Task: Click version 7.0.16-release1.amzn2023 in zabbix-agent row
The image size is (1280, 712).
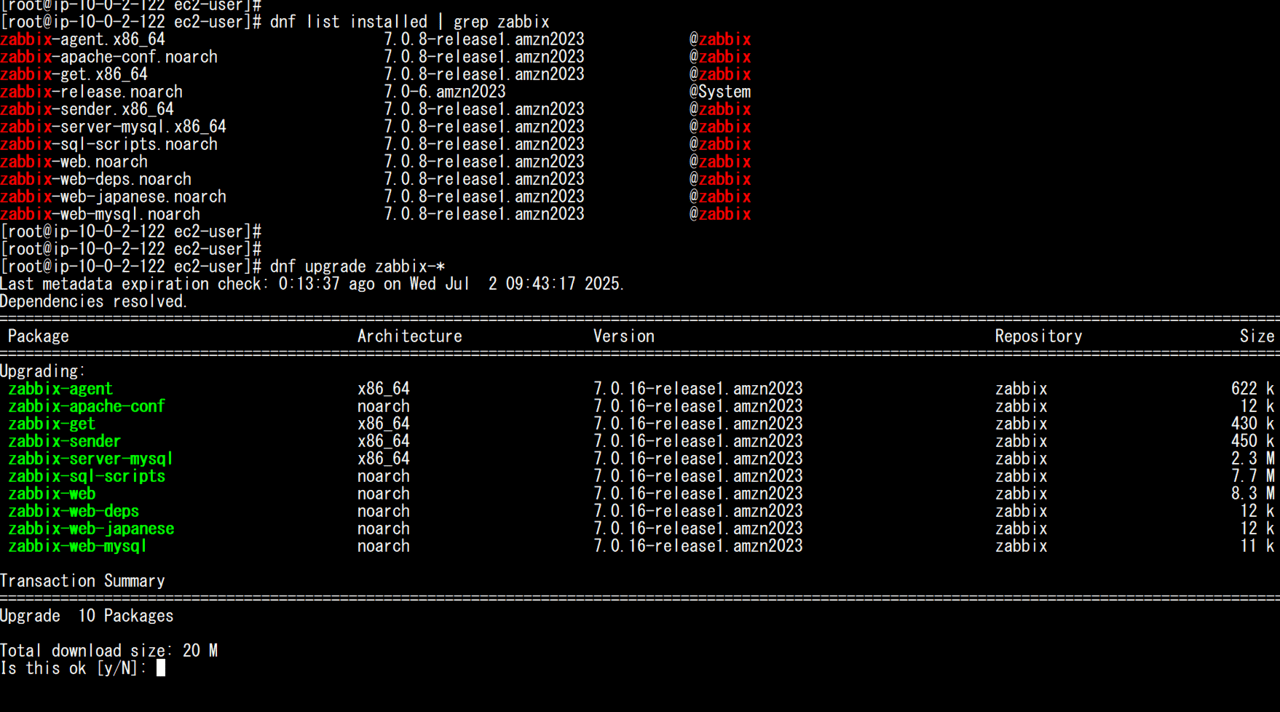Action: (x=698, y=388)
